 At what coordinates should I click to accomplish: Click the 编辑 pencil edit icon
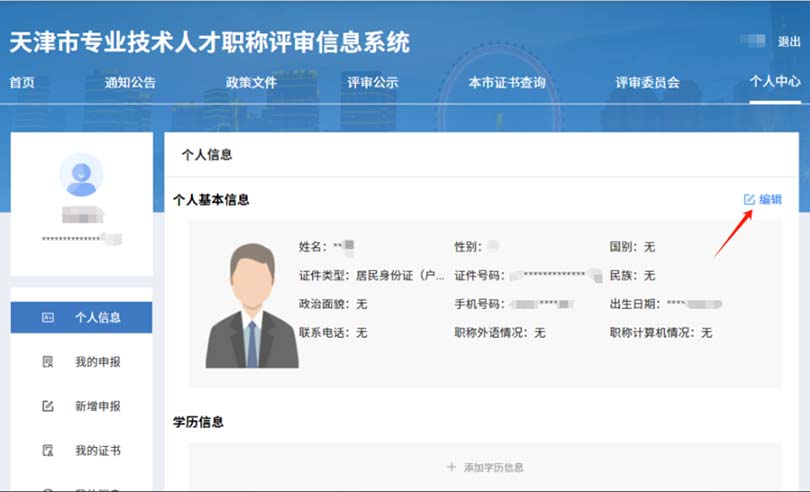[749, 200]
